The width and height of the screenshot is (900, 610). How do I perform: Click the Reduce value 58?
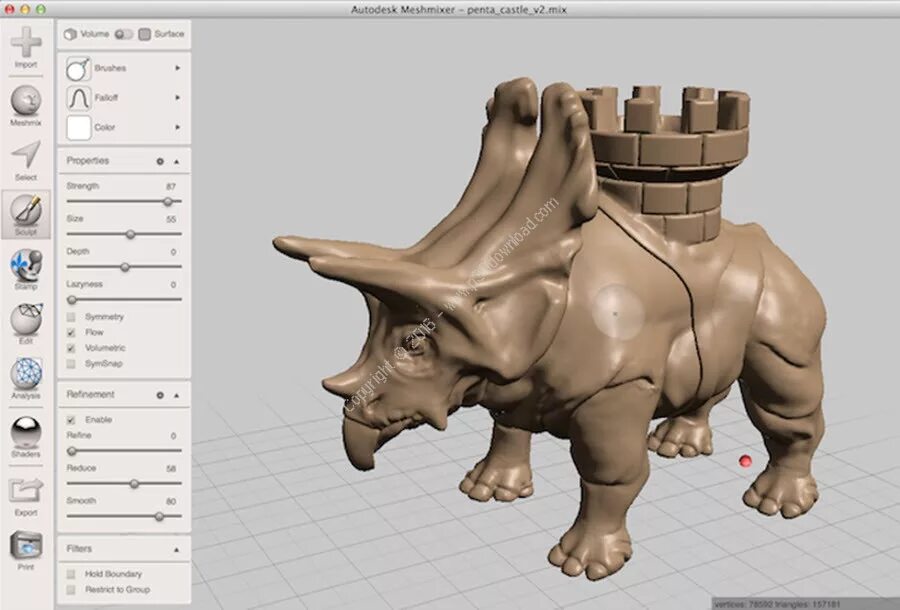pos(170,468)
